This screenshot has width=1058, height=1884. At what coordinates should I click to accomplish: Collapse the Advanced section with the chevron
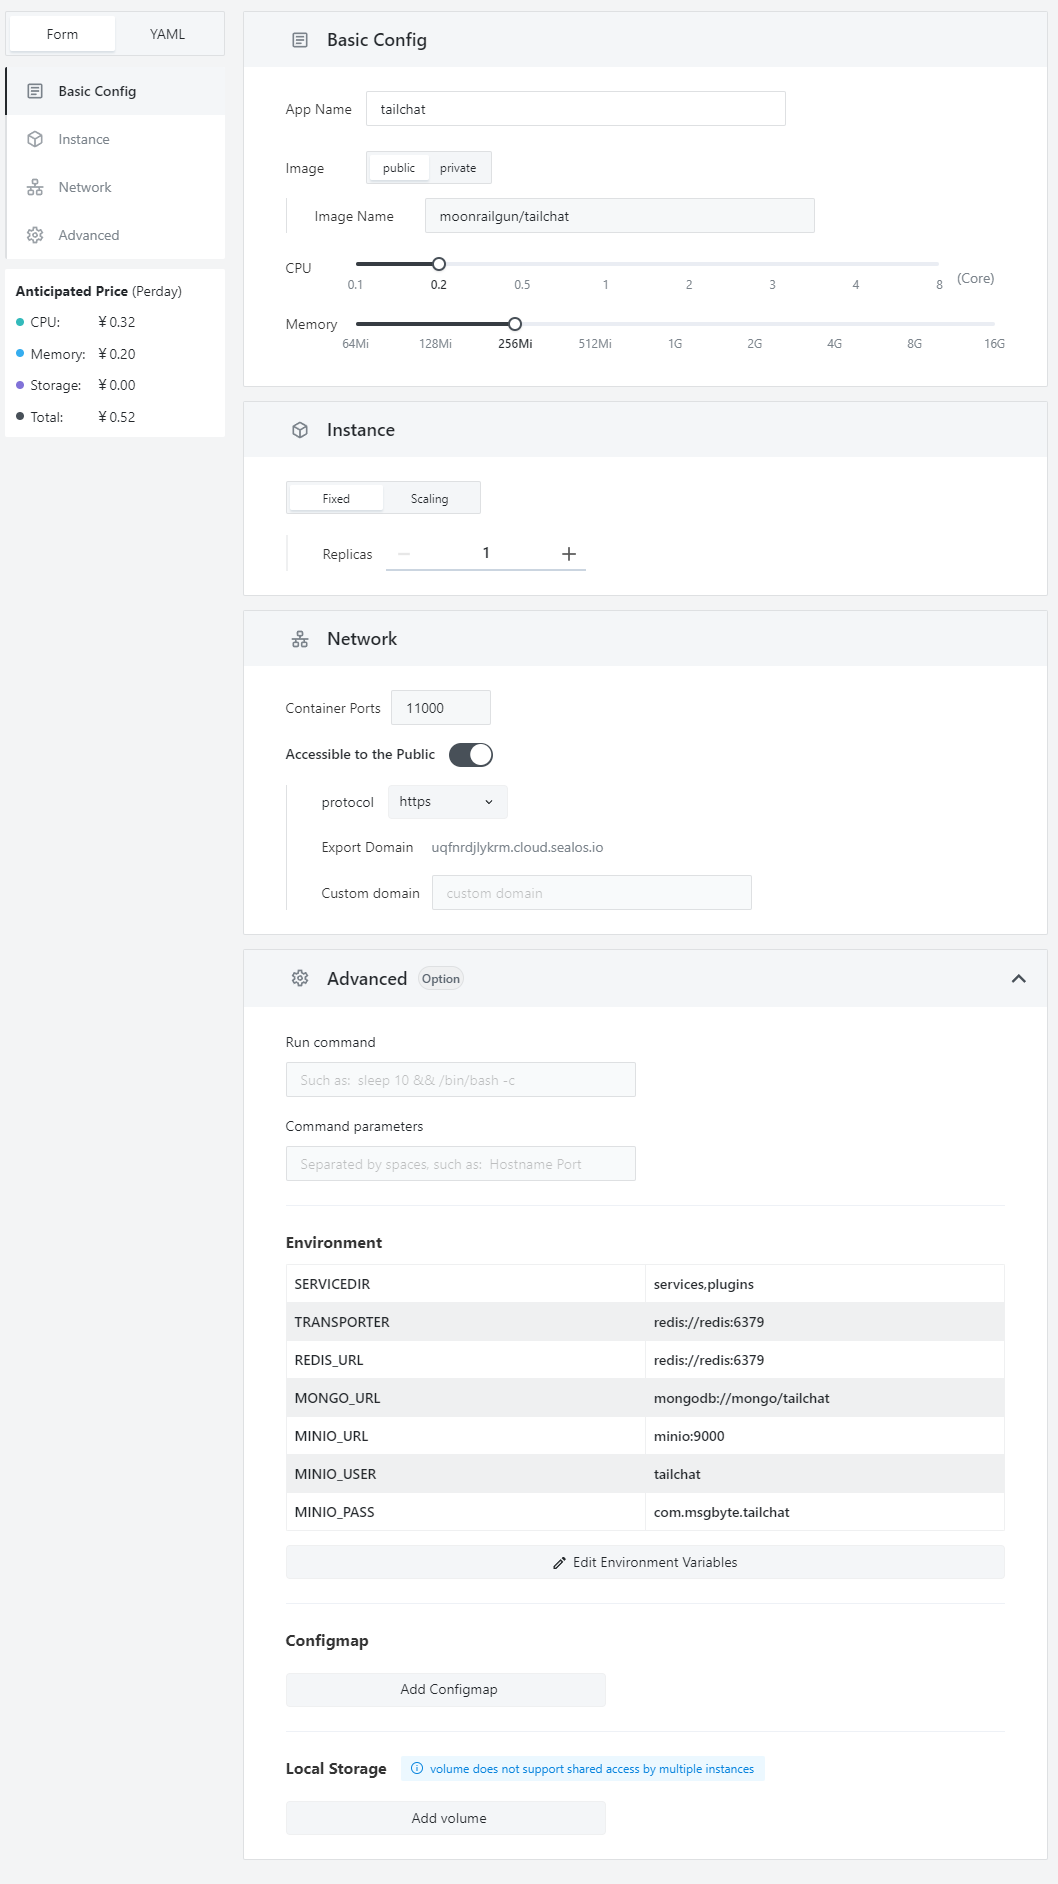[x=1018, y=978]
